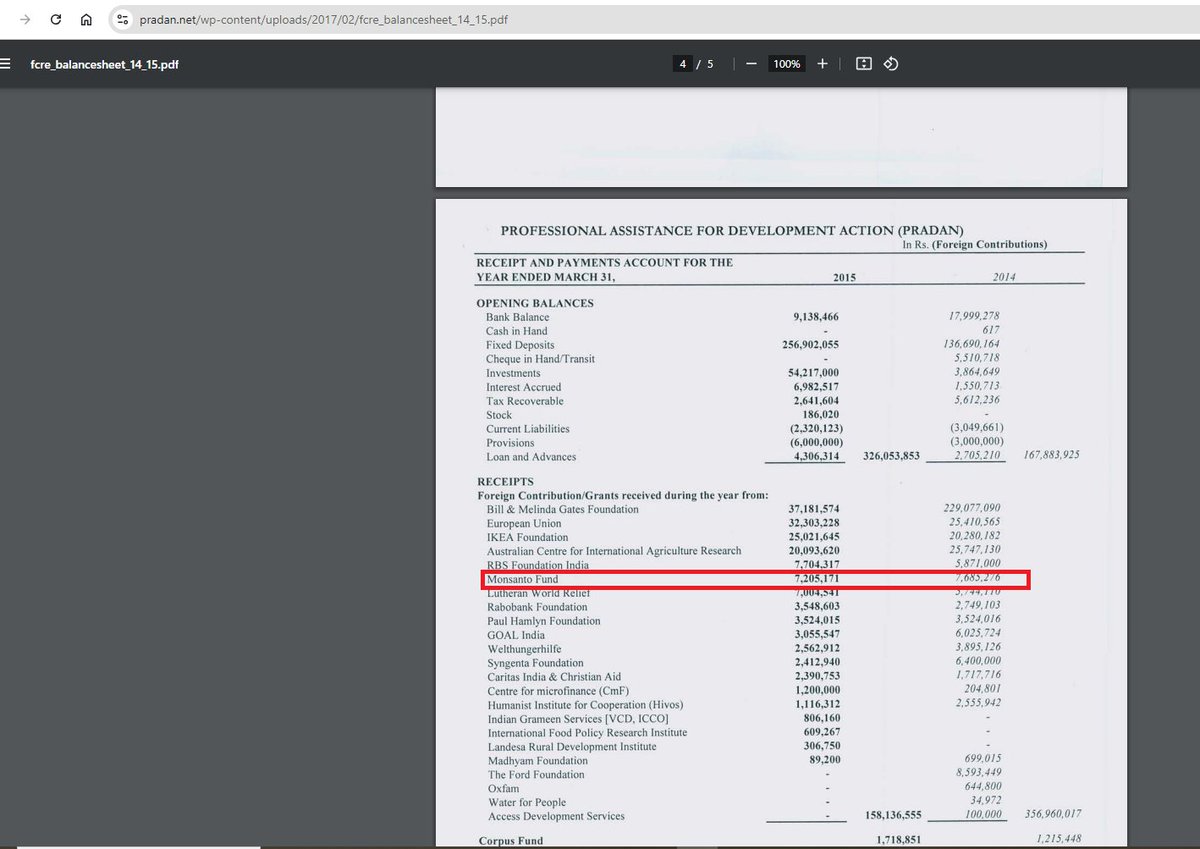This screenshot has width=1200, height=849.
Task: Click 'Current Liabilities' row label
Action: coord(528,429)
